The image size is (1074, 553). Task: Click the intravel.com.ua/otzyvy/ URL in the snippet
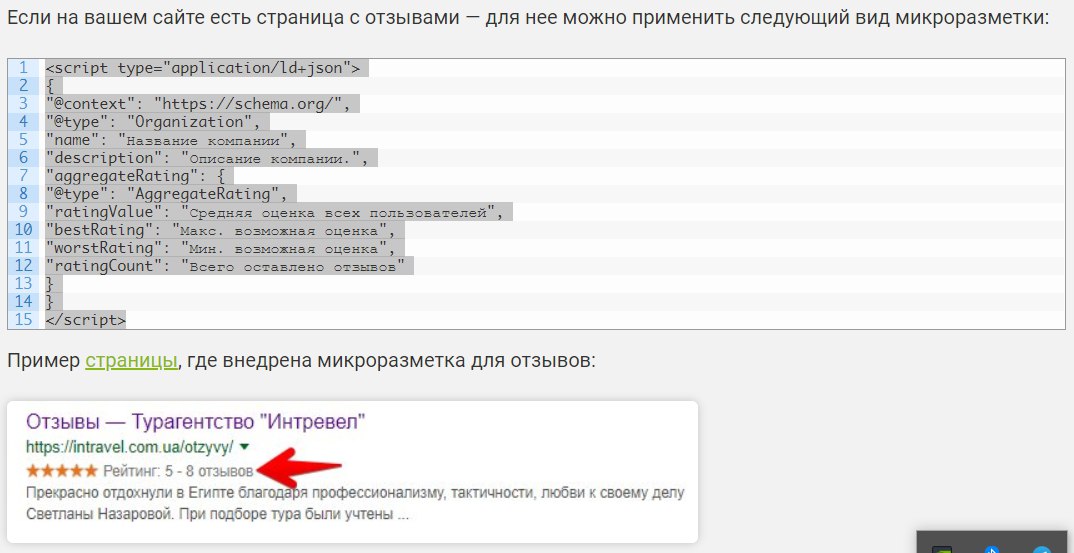coord(129,447)
